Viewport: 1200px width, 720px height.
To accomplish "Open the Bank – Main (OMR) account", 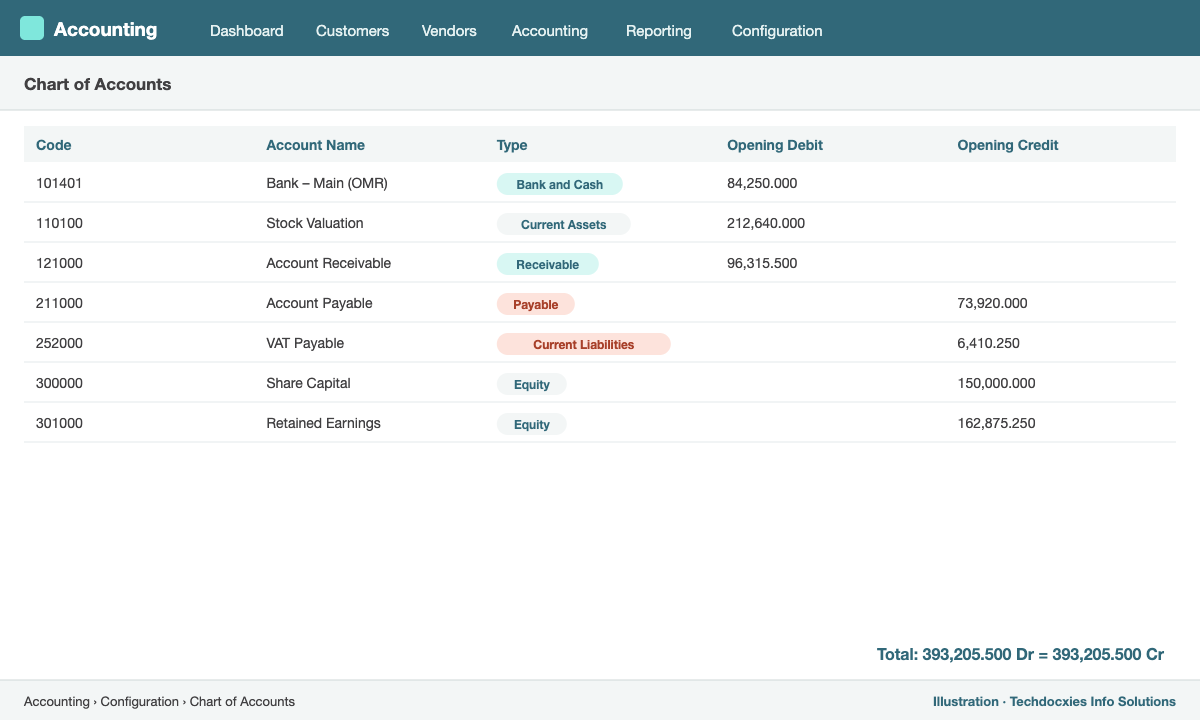I will click(x=327, y=183).
